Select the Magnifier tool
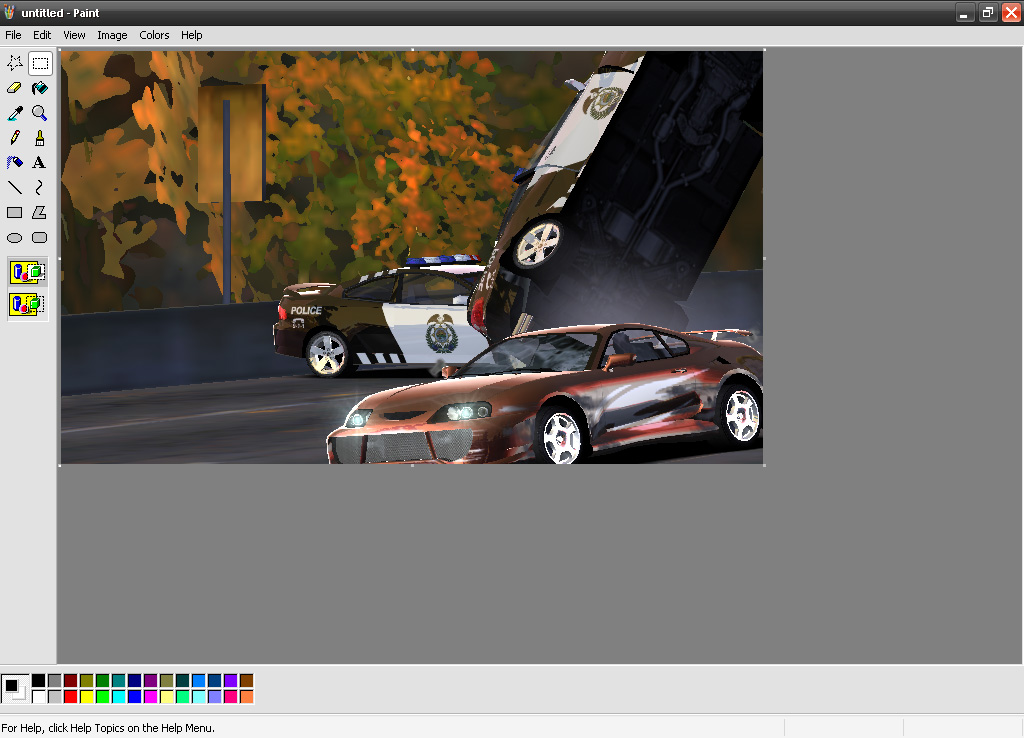The height and width of the screenshot is (738, 1024). pyautogui.click(x=40, y=113)
